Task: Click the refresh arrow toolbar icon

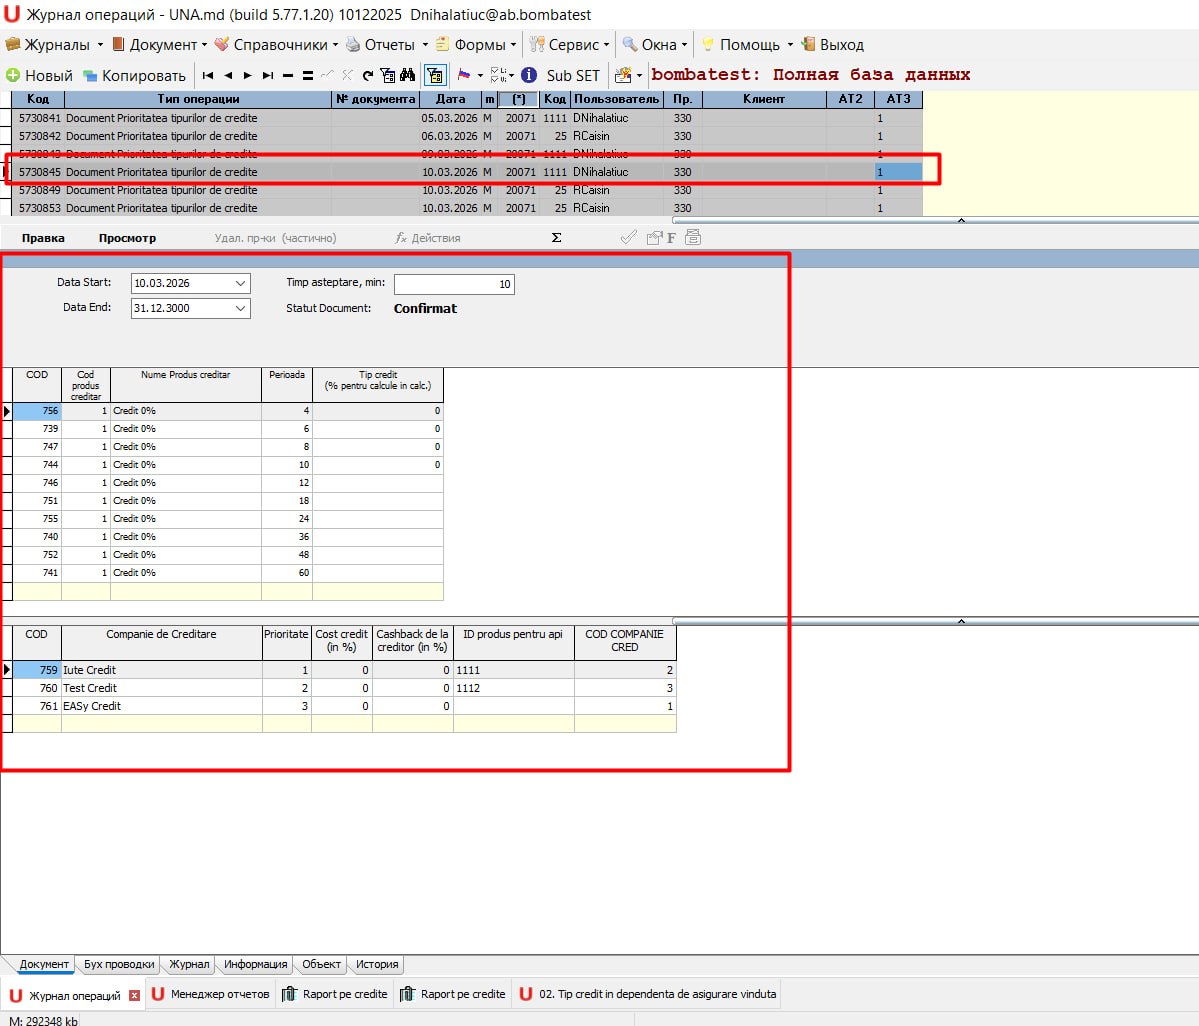Action: point(368,75)
